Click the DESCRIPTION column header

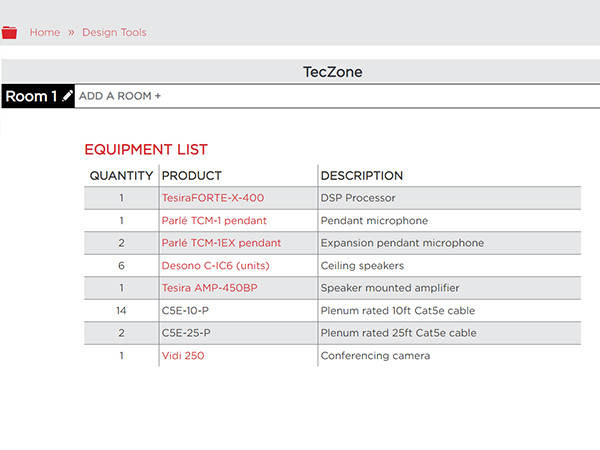[x=362, y=176]
